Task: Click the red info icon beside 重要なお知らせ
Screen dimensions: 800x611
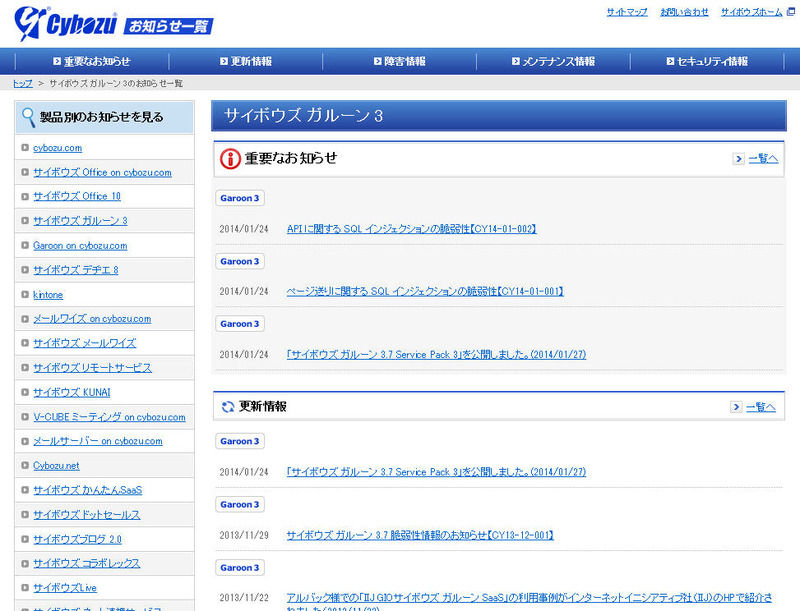Action: point(230,158)
